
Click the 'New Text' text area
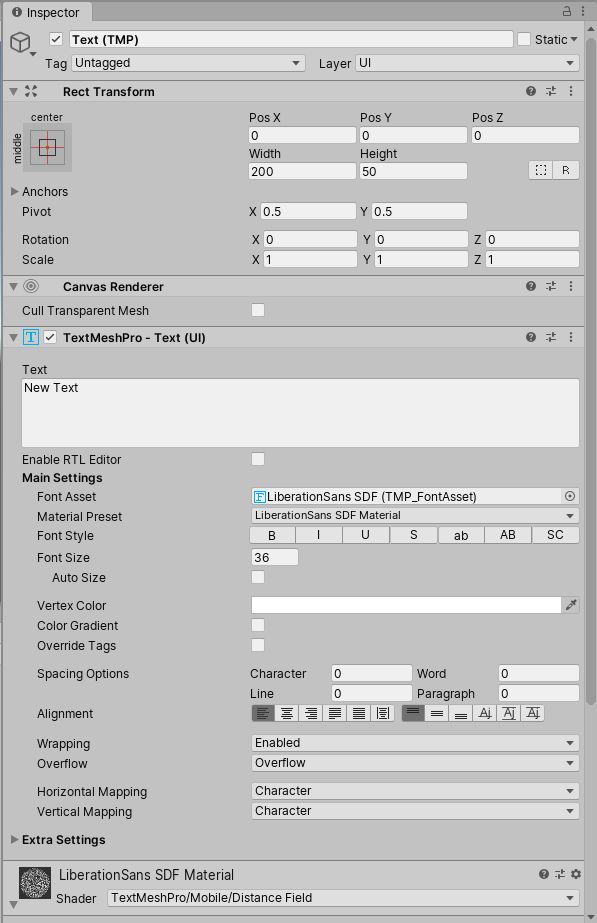pos(300,413)
